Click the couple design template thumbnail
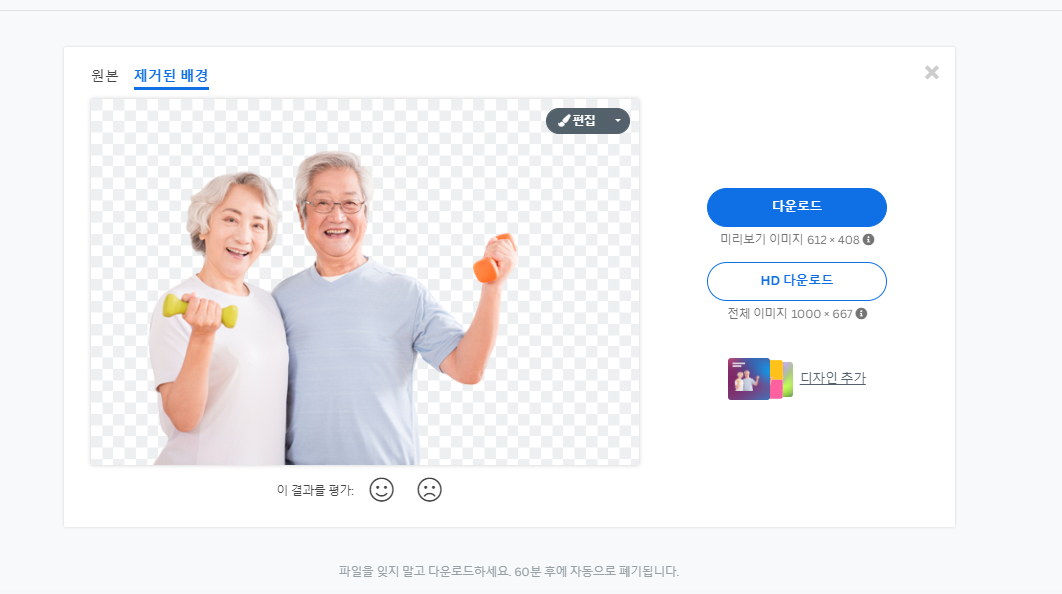1062x594 pixels. [x=748, y=378]
